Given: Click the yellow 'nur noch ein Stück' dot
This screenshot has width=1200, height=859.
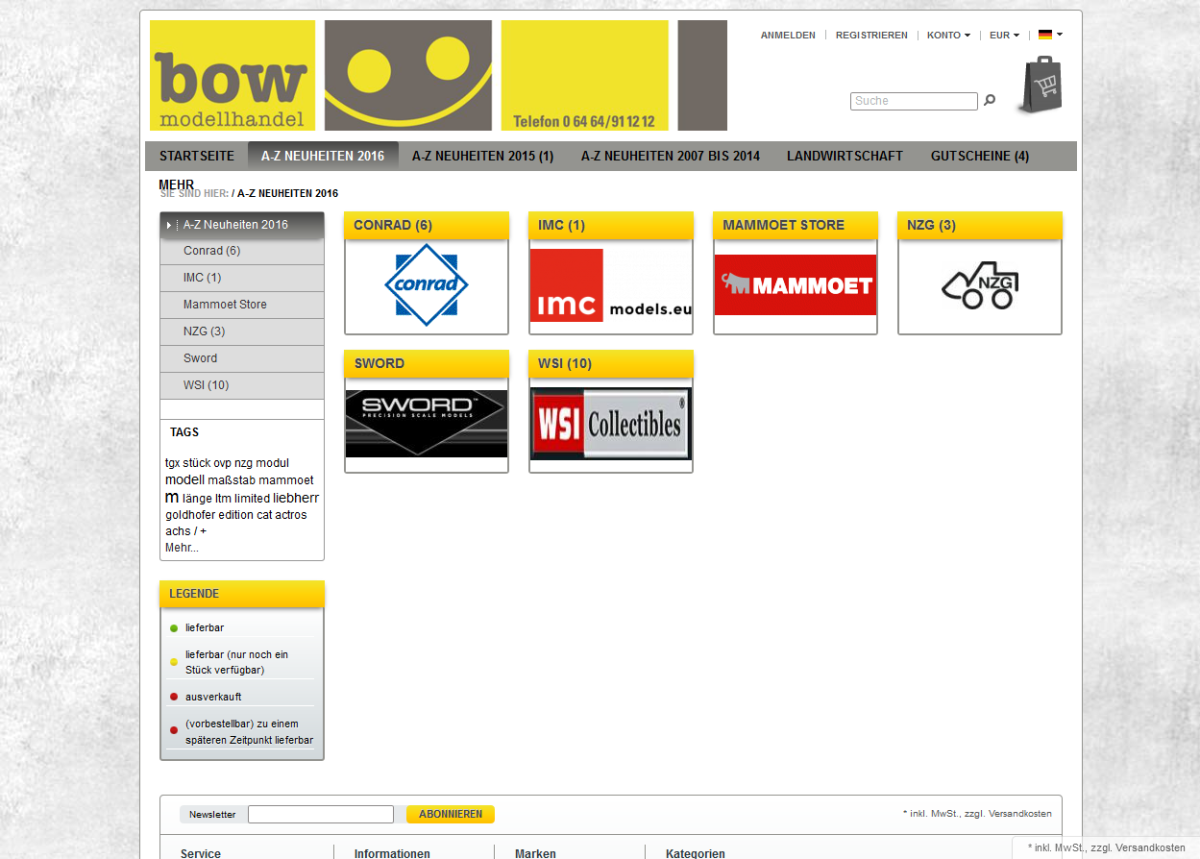Looking at the screenshot, I should point(174,662).
